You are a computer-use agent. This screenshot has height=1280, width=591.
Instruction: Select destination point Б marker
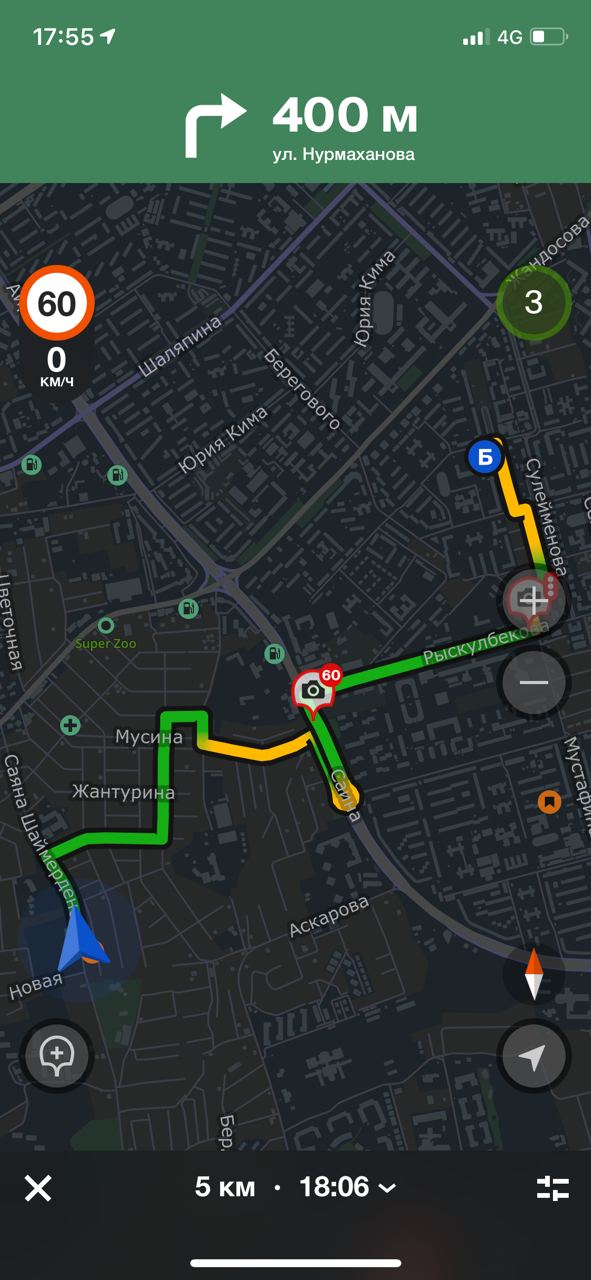click(x=484, y=458)
